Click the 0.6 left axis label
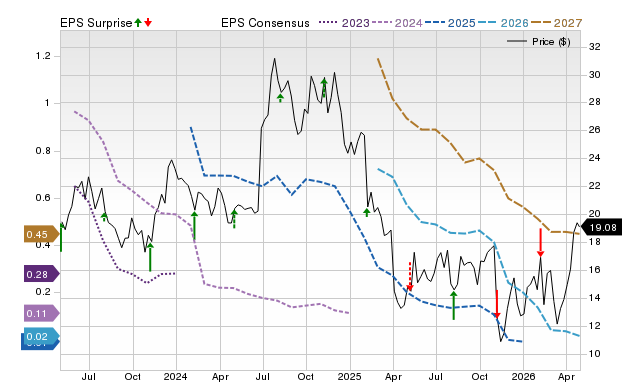 43,198
